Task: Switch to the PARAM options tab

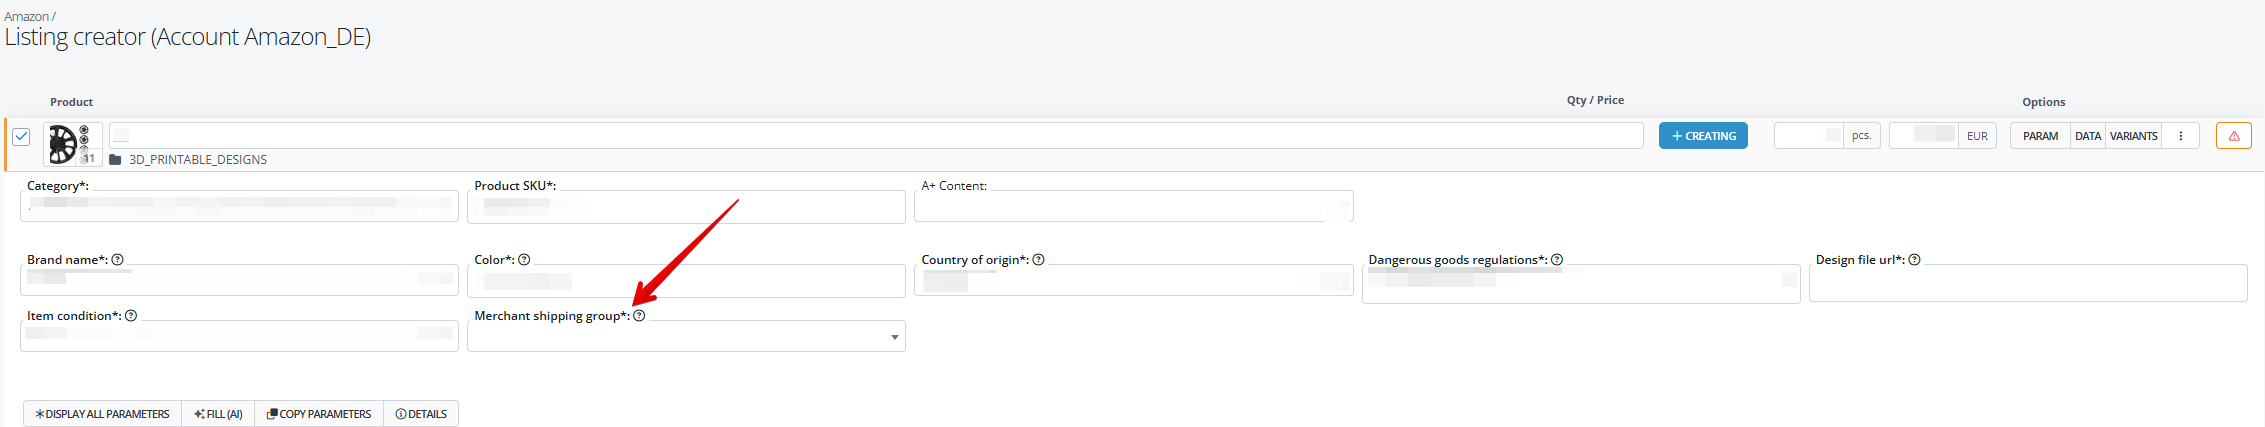Action: (x=2040, y=136)
